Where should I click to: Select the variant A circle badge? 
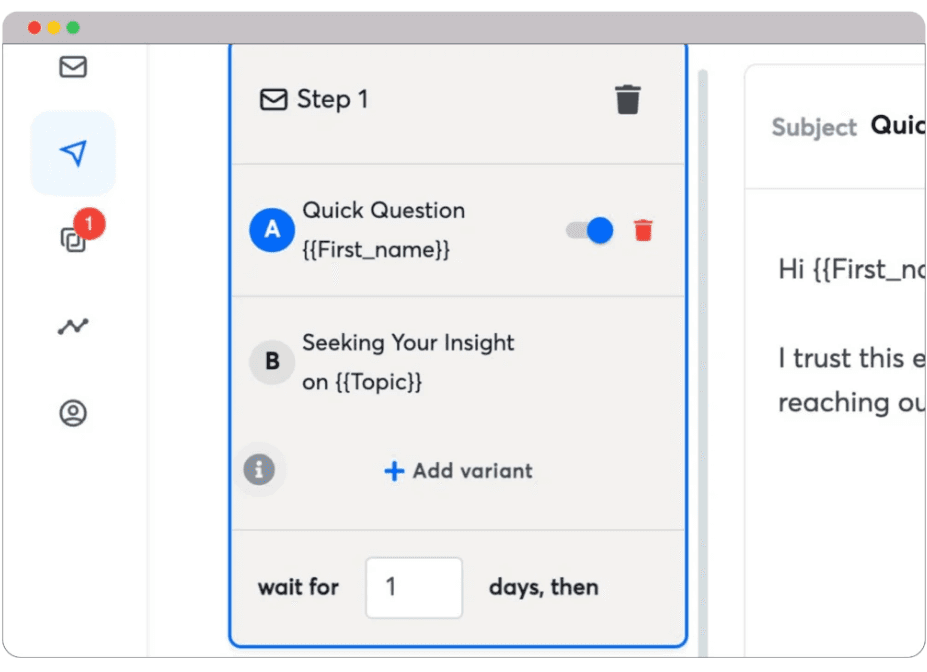pyautogui.click(x=271, y=230)
